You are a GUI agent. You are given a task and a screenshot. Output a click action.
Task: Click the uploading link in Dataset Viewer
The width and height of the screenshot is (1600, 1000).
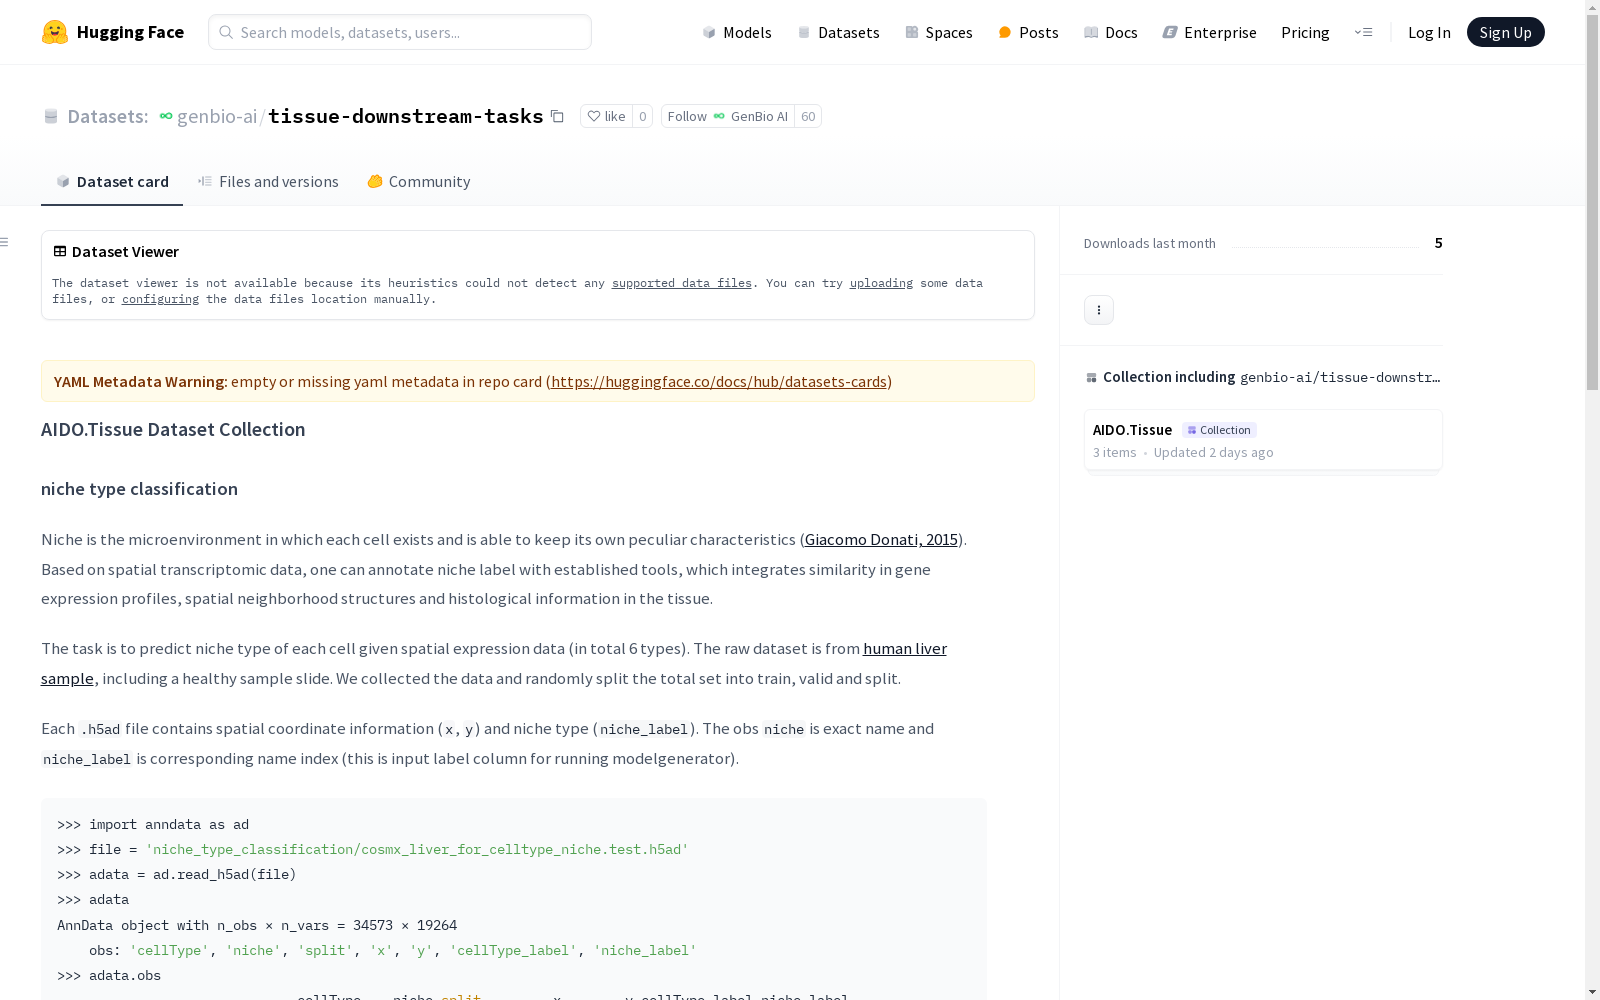(881, 284)
